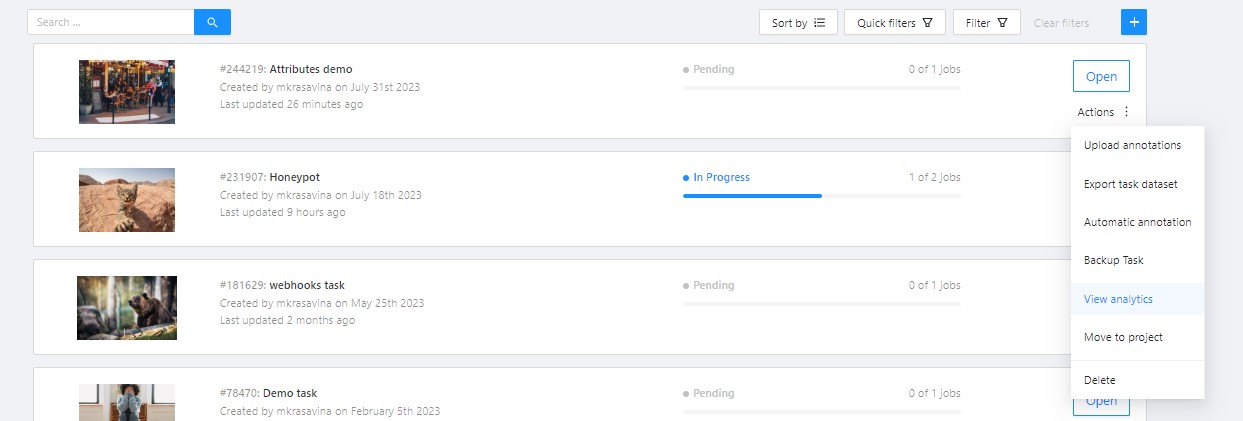Click the three-dot icon beside Actions
Screen dimensions: 1243x421
coord(1126,112)
